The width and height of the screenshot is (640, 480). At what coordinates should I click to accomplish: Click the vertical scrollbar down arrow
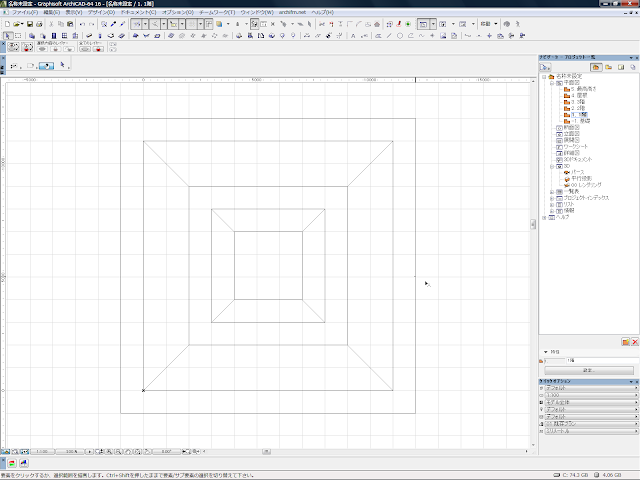[533, 445]
